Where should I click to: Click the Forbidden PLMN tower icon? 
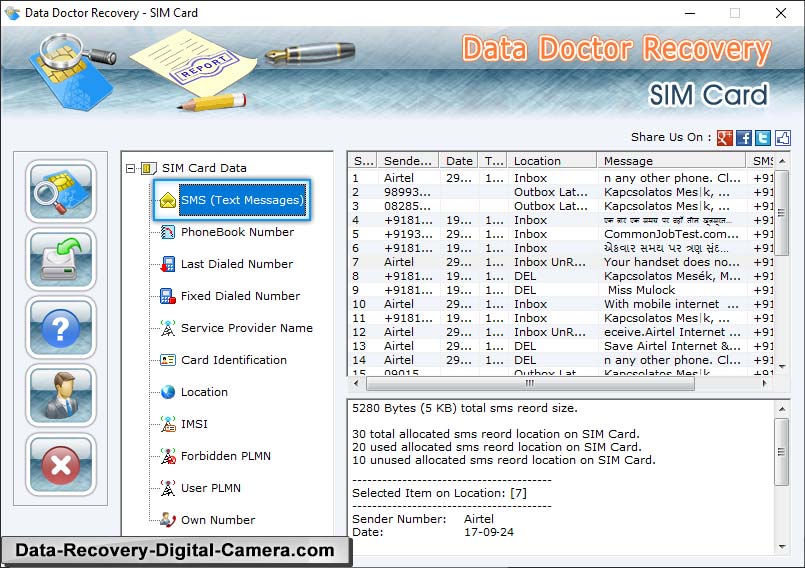167,456
